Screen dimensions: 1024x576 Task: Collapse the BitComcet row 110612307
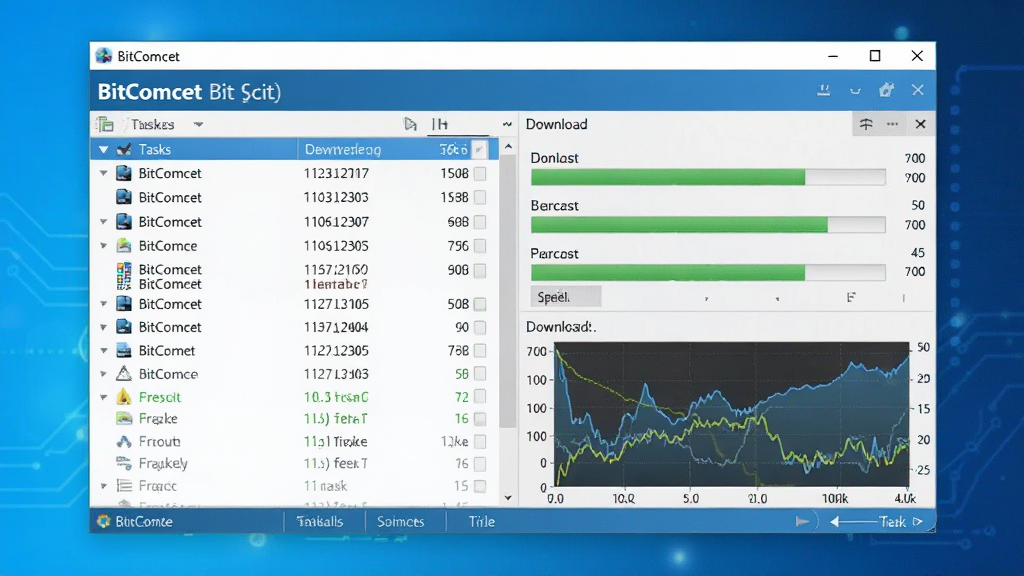(x=103, y=222)
